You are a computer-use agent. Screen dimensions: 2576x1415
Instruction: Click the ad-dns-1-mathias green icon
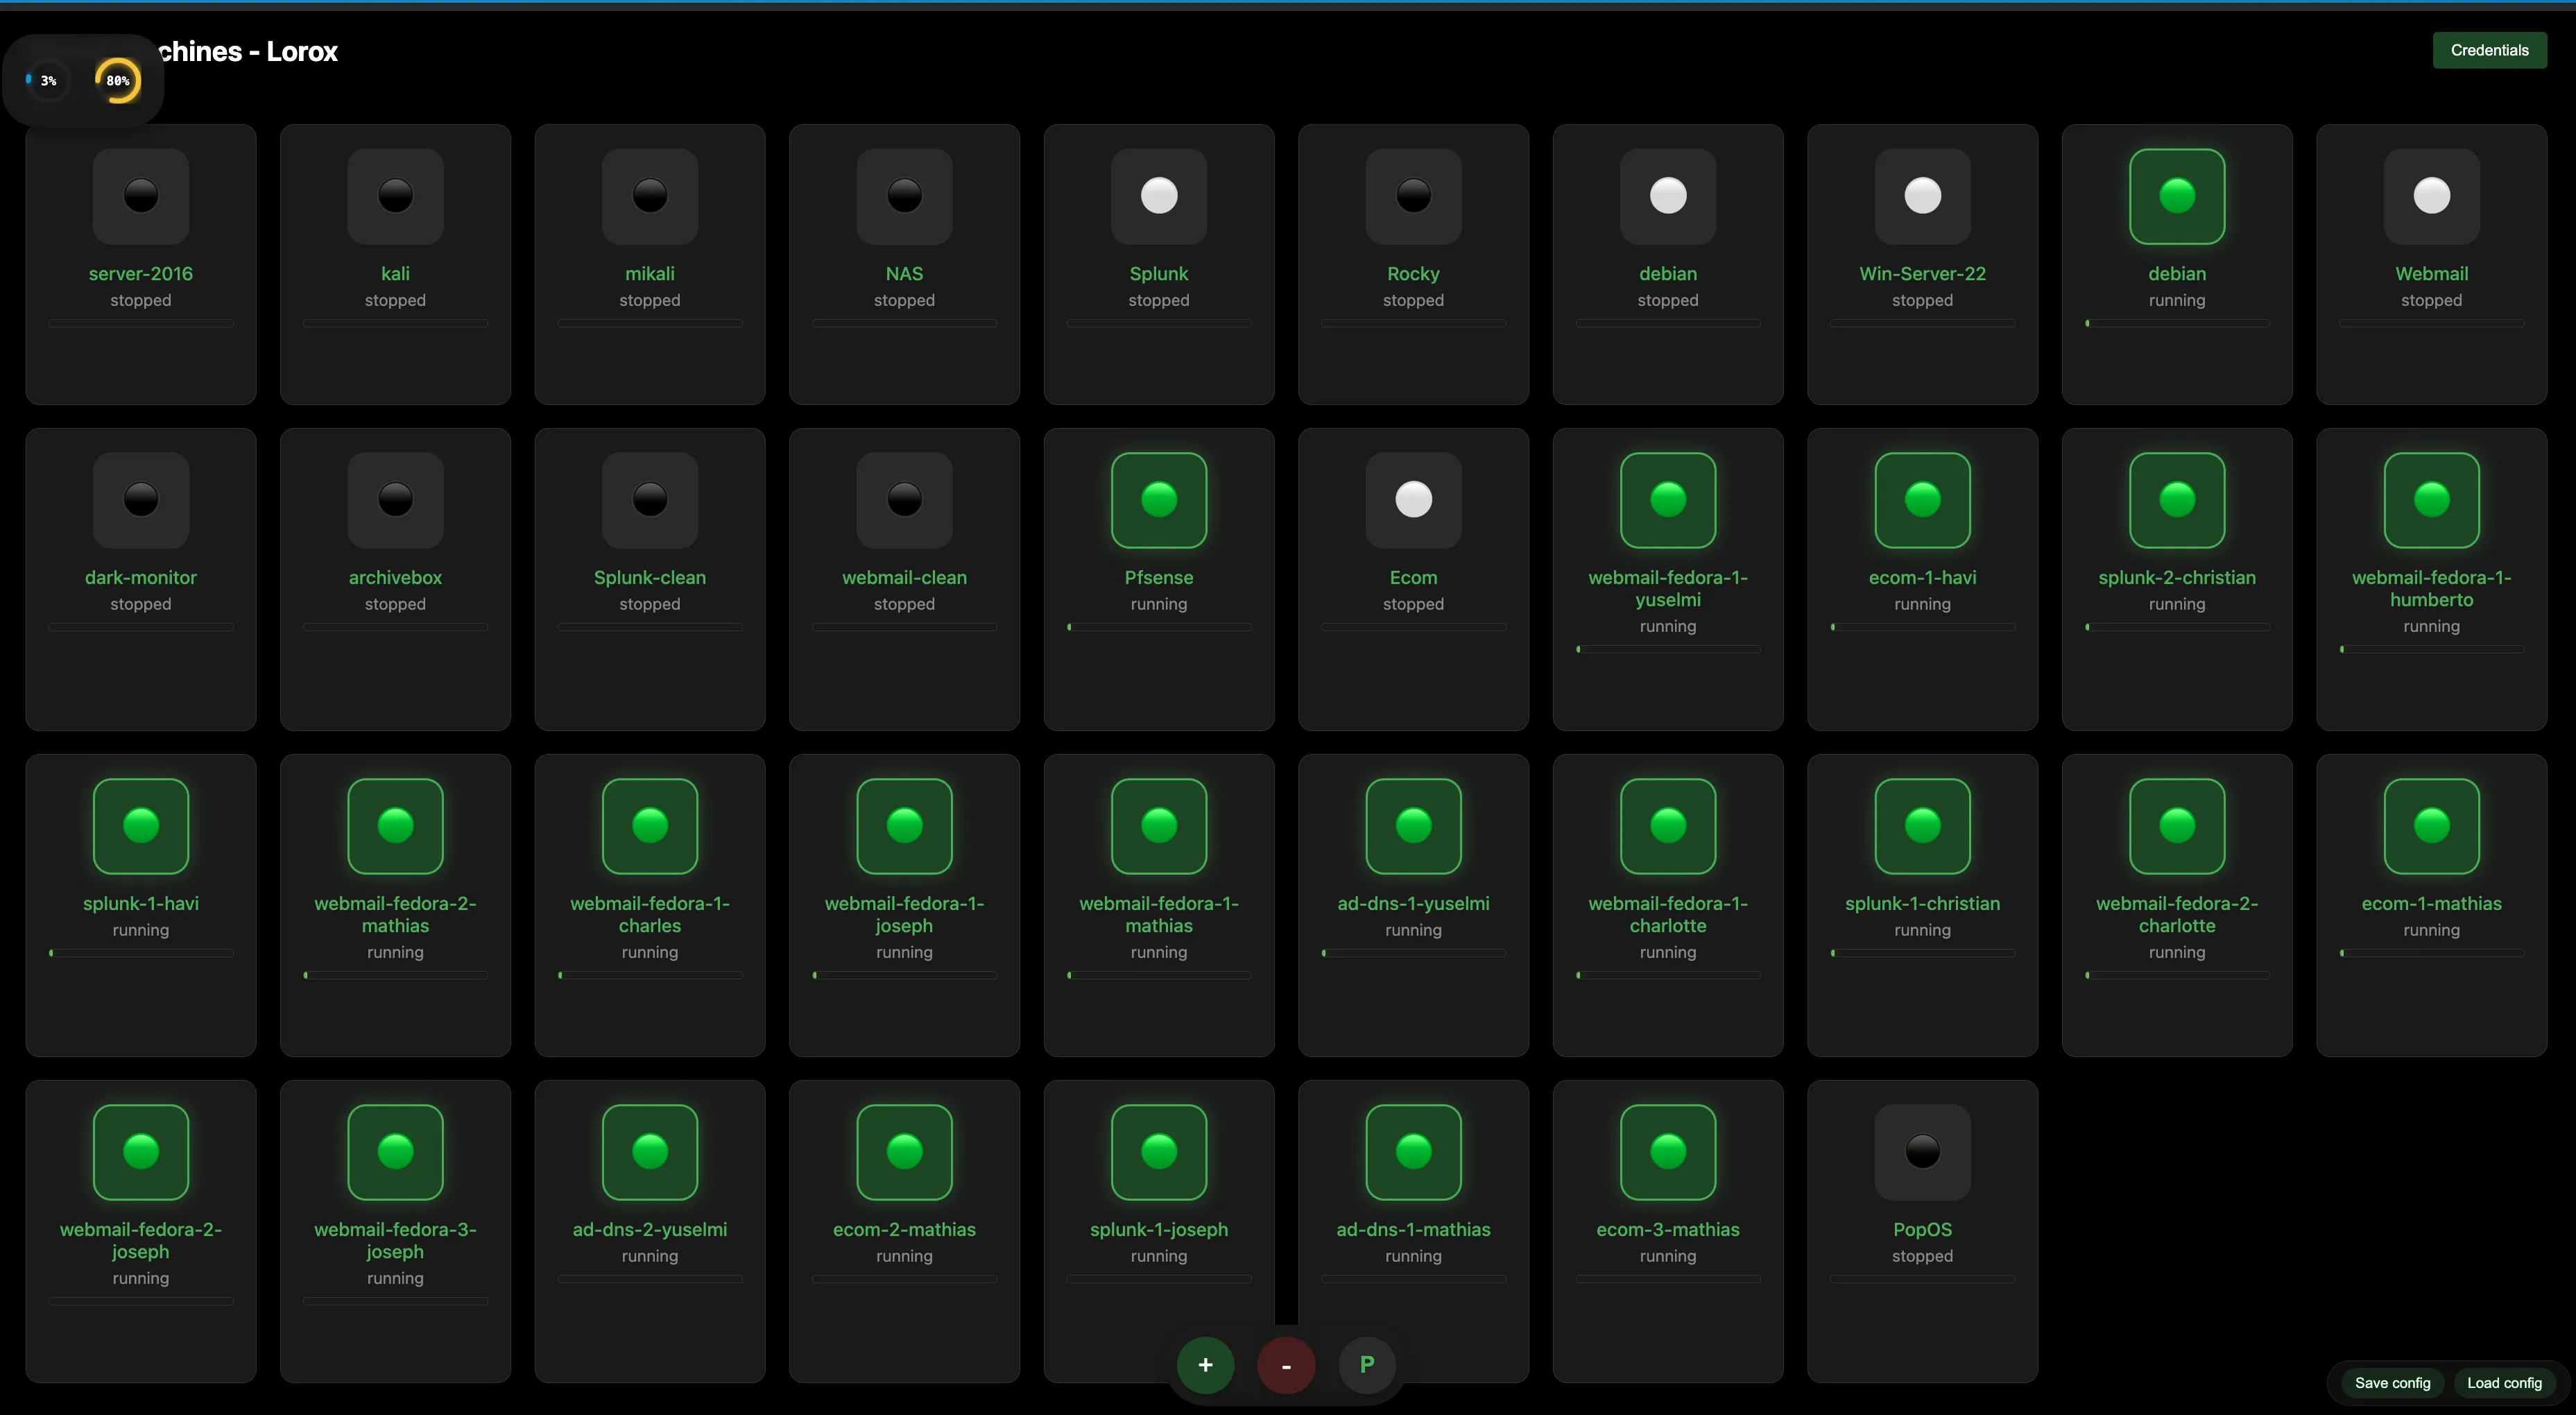pos(1413,1152)
